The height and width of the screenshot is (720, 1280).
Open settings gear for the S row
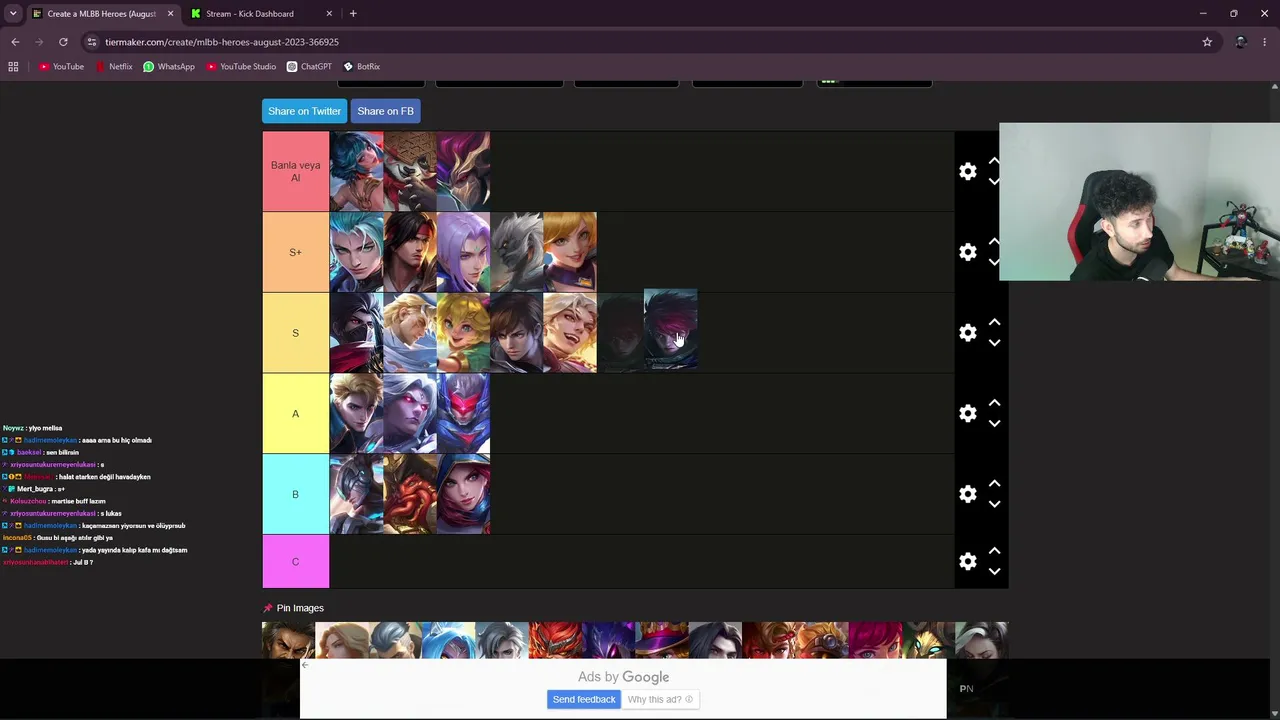point(967,333)
